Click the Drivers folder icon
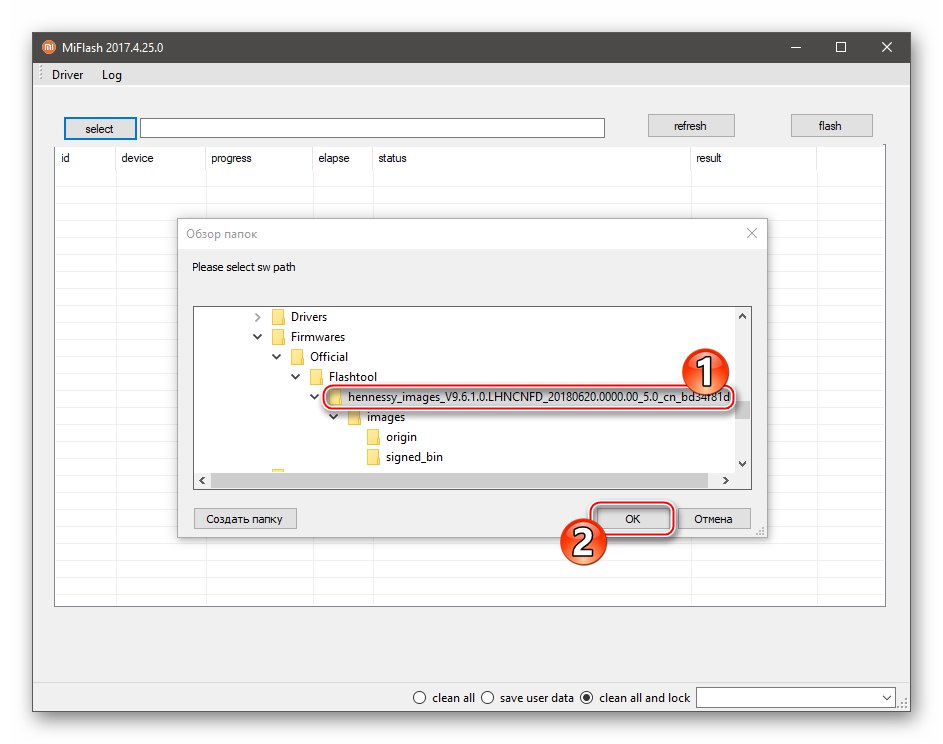Image resolution: width=943 pixels, height=744 pixels. pos(278,317)
